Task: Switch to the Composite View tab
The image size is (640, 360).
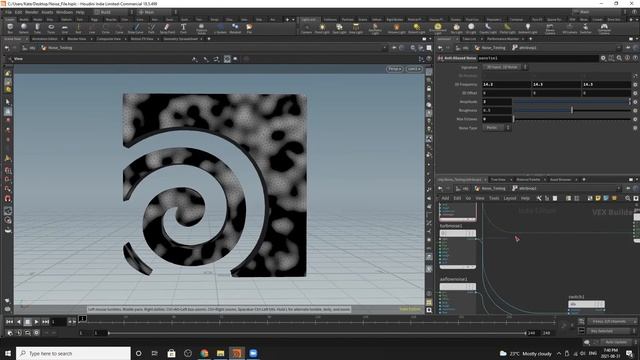Action: 109,39
